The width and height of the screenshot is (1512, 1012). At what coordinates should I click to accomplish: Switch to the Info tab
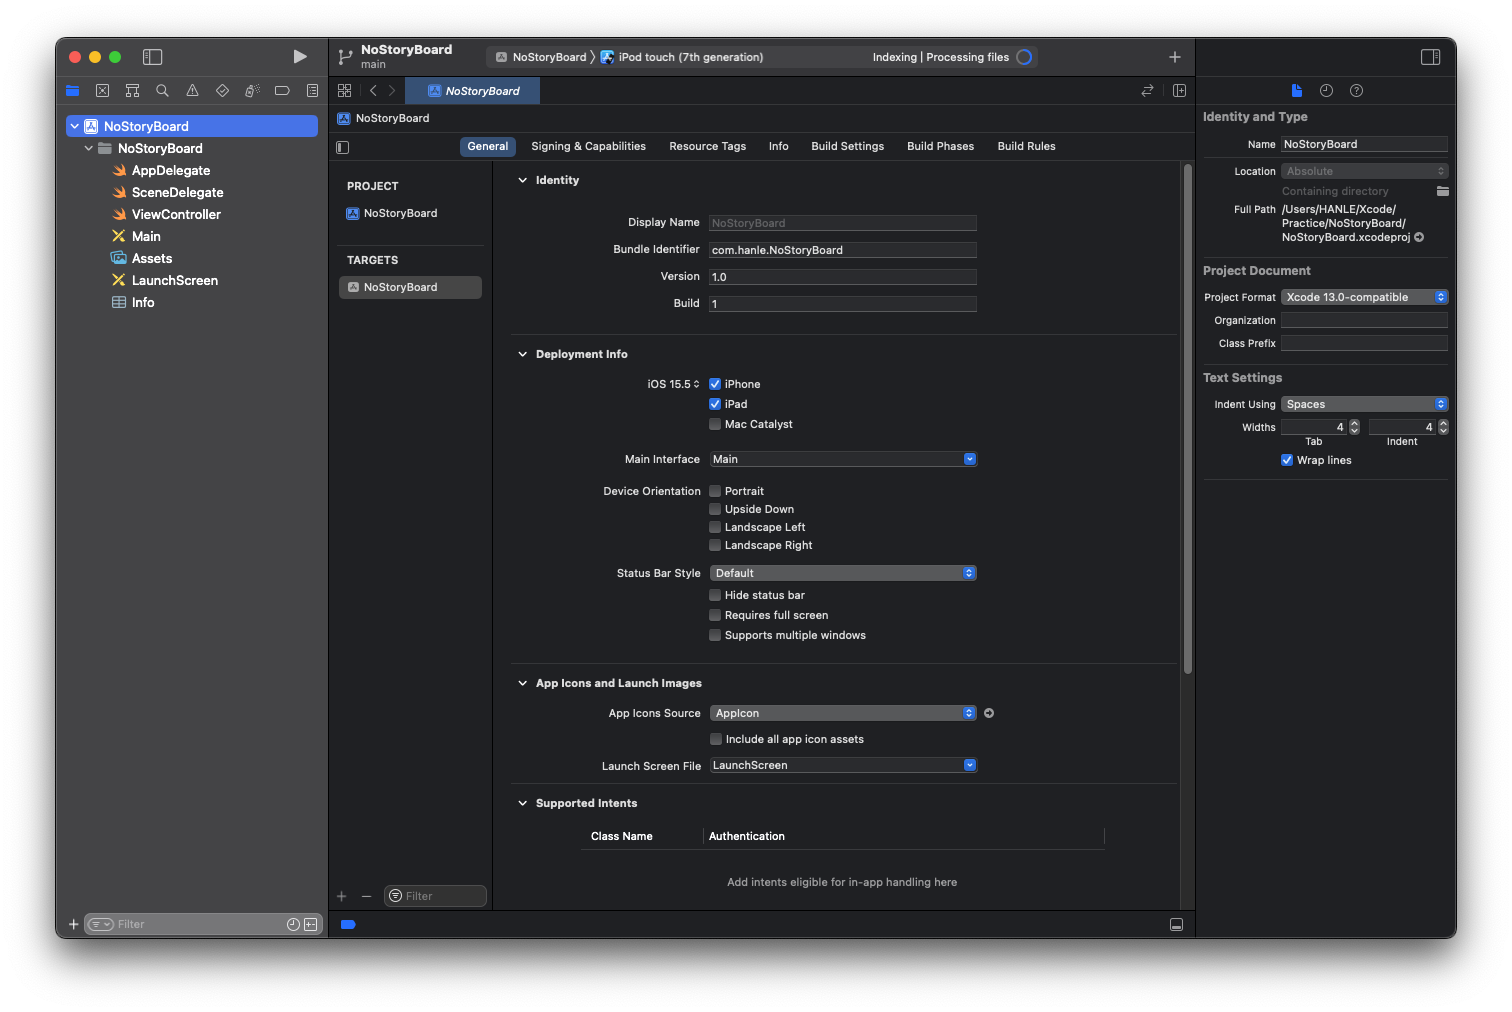[x=778, y=146]
